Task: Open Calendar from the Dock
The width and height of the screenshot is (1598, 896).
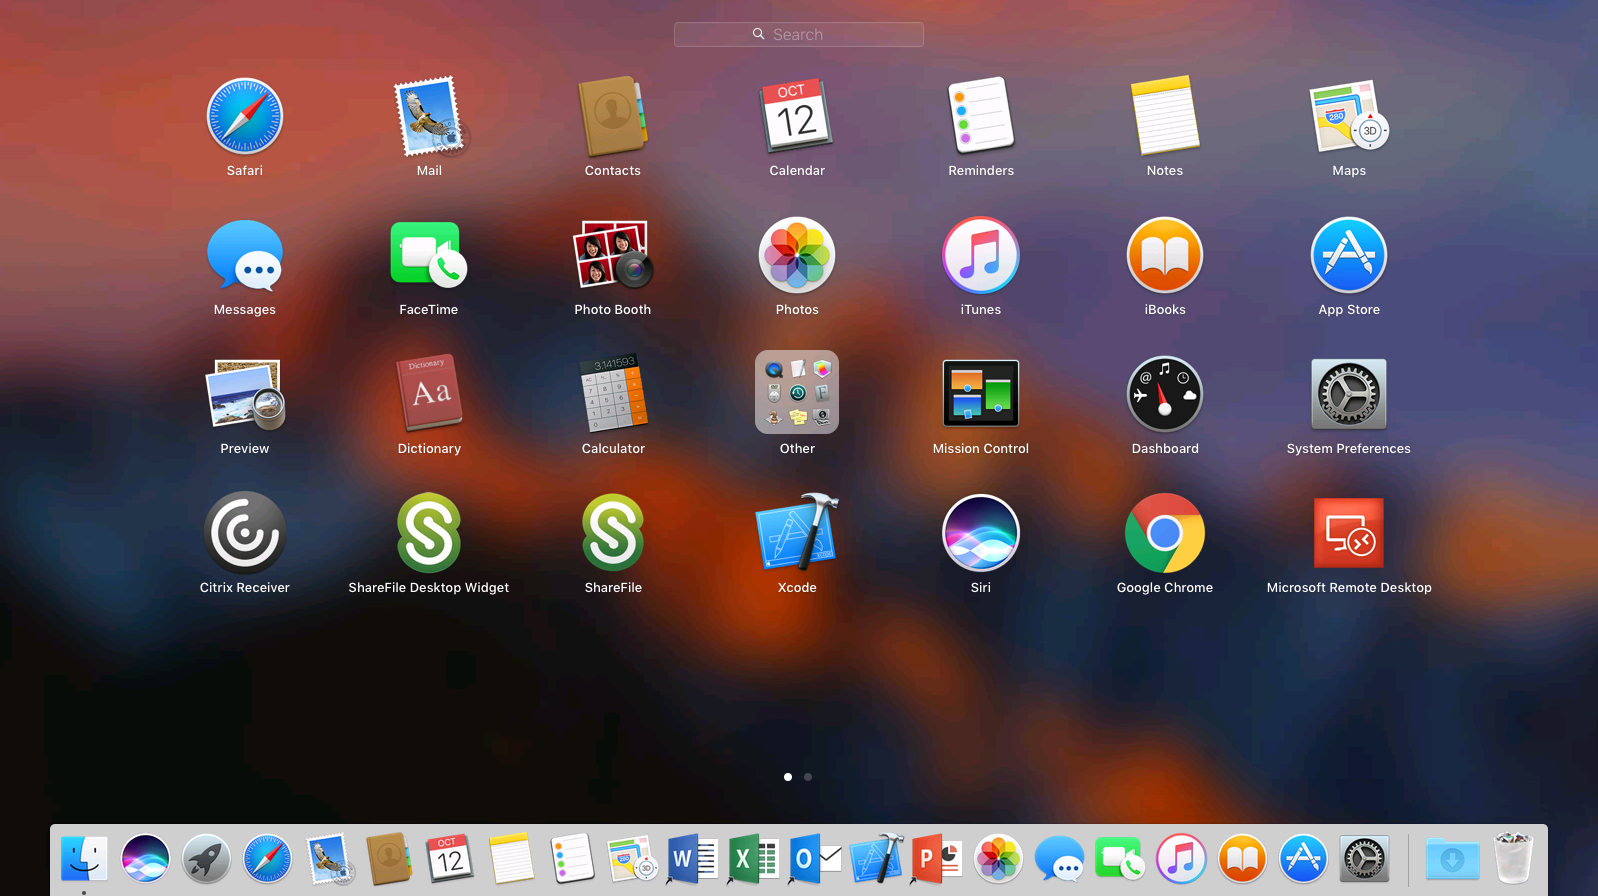Action: tap(450, 859)
